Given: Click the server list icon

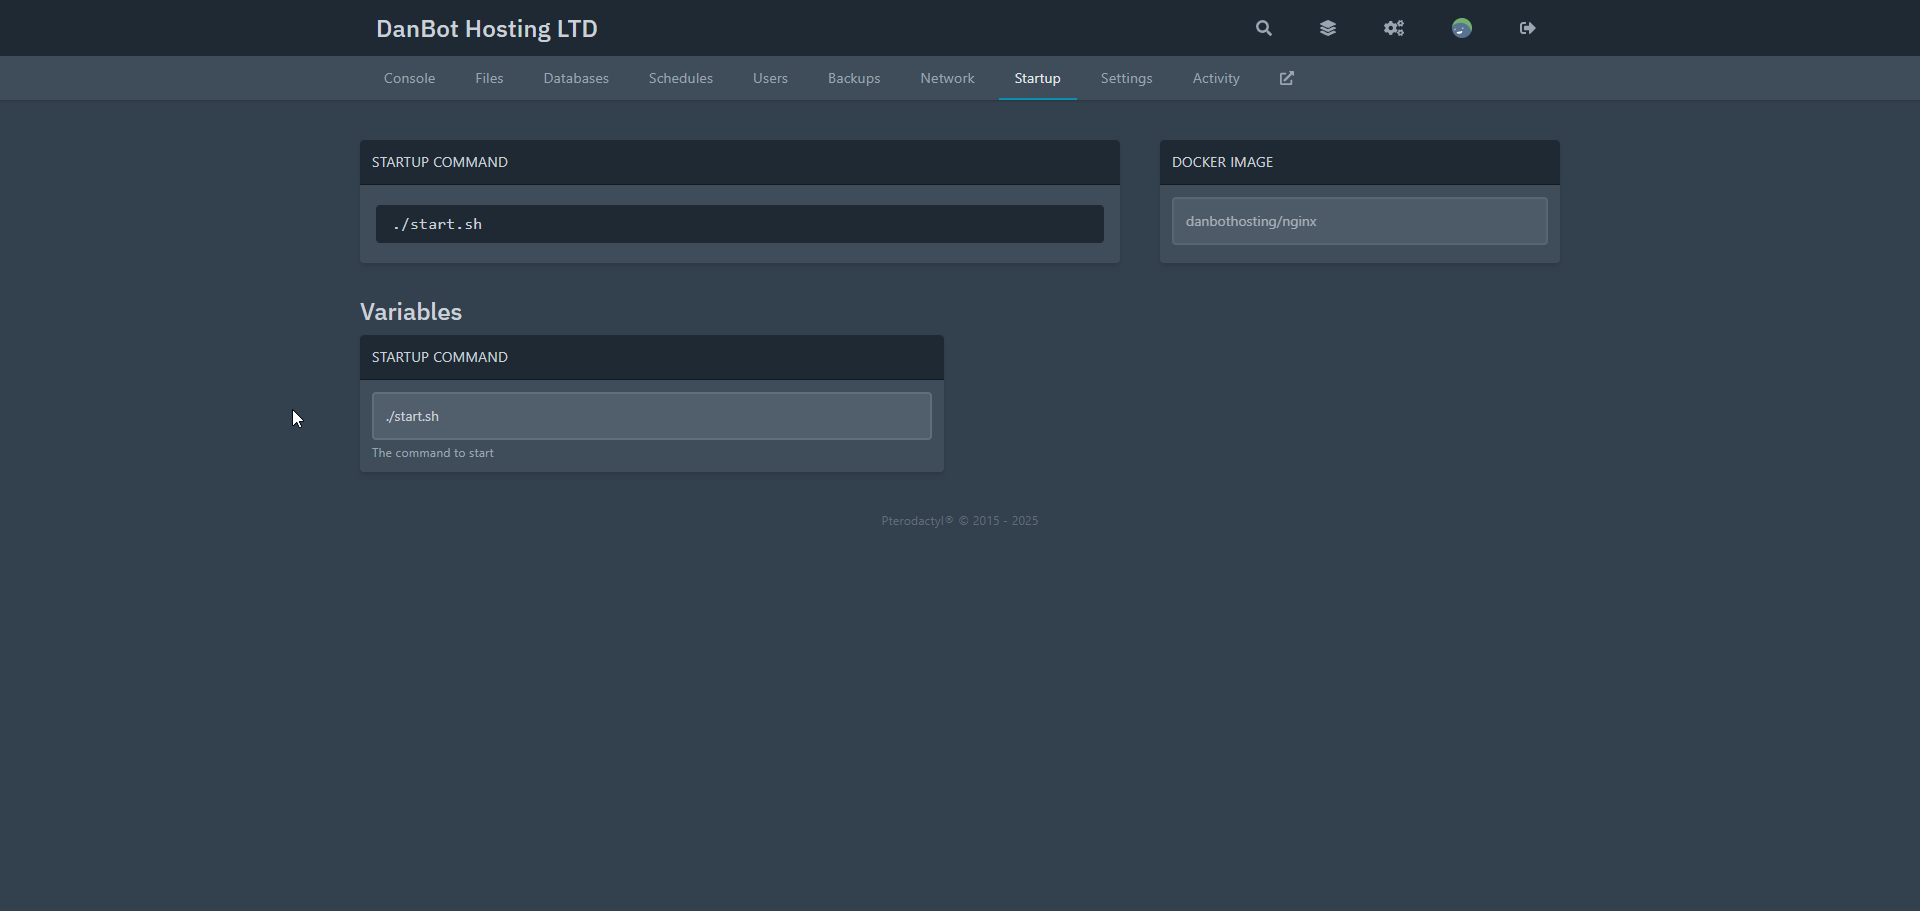Looking at the screenshot, I should (x=1328, y=28).
